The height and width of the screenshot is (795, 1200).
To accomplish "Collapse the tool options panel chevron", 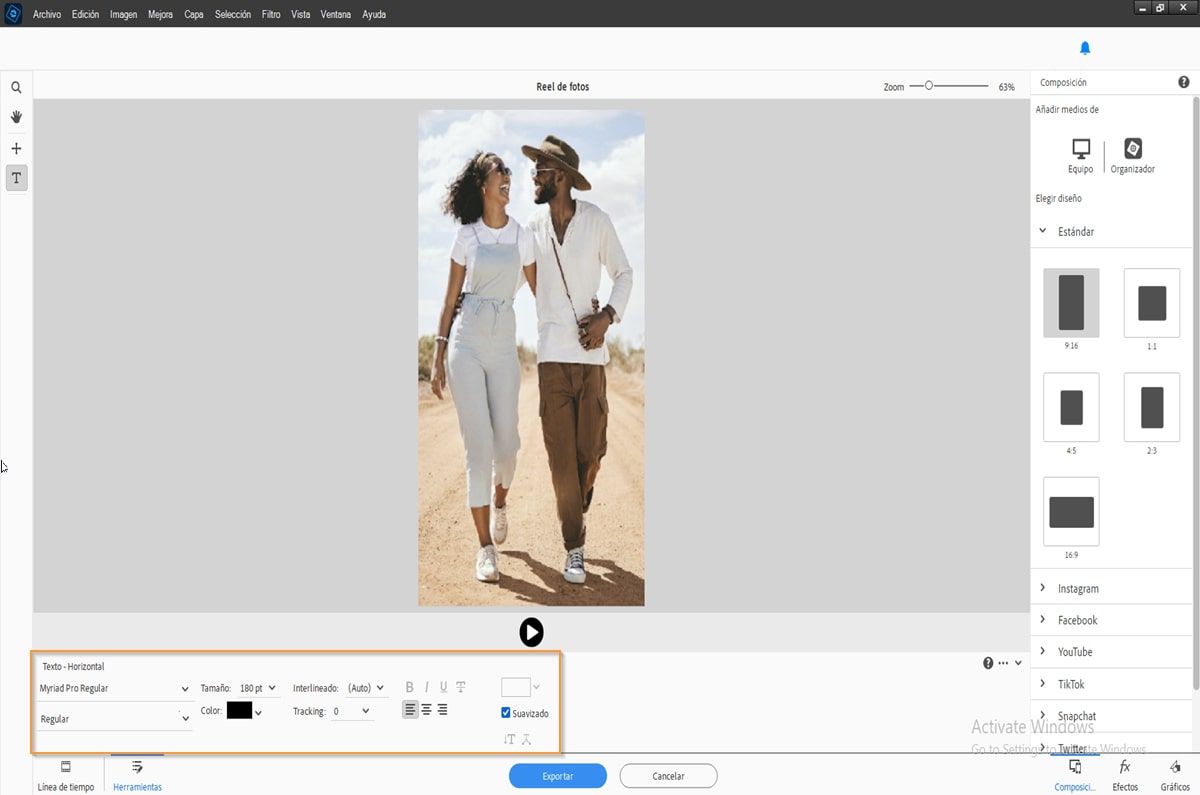I will pyautogui.click(x=1019, y=663).
